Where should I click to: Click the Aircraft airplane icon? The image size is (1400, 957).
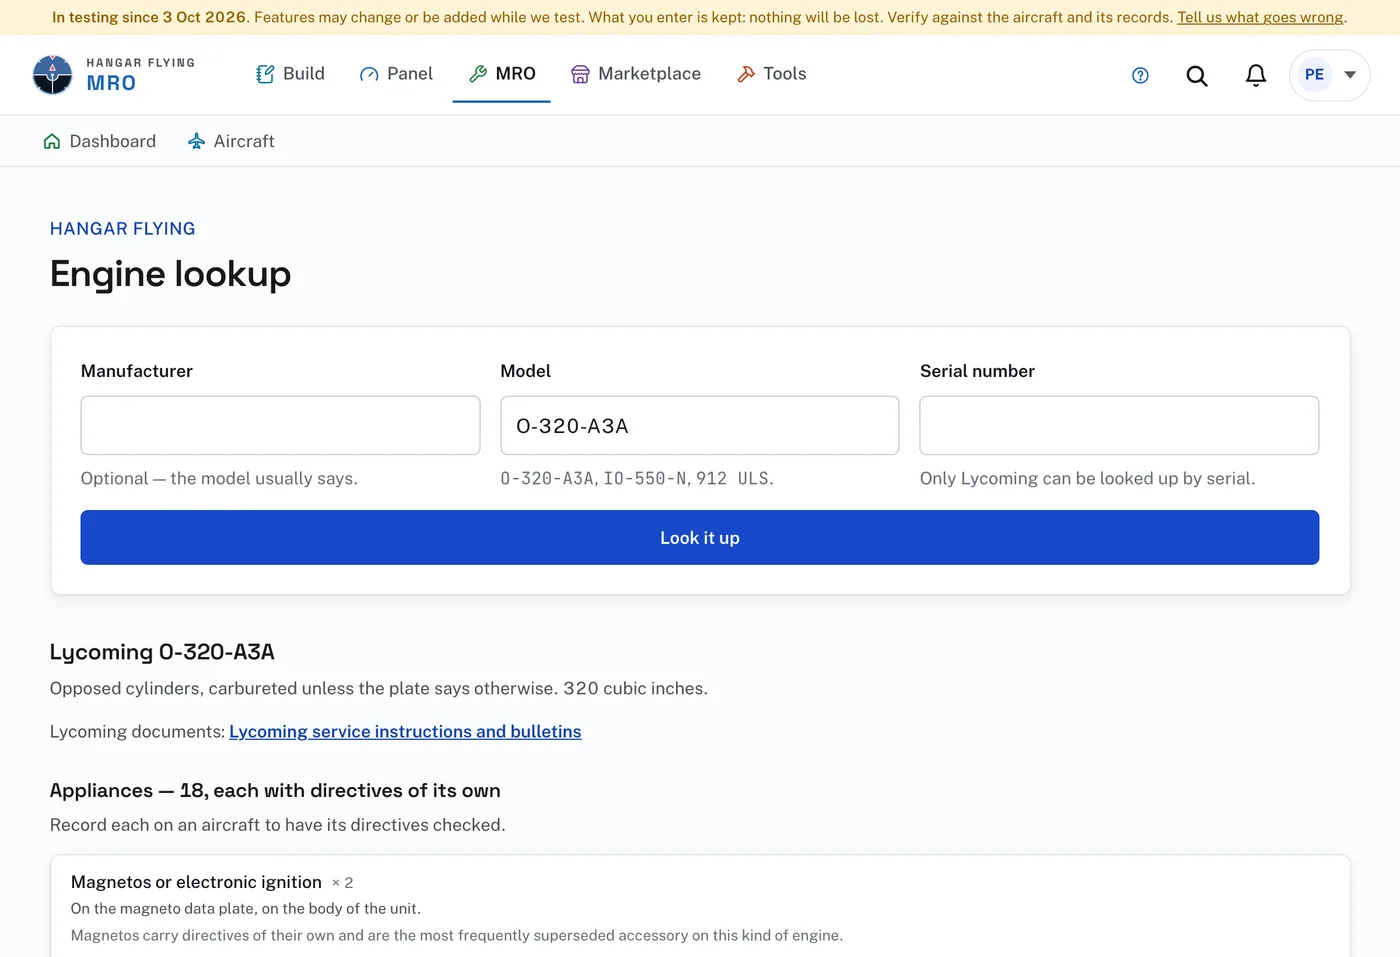click(x=196, y=141)
